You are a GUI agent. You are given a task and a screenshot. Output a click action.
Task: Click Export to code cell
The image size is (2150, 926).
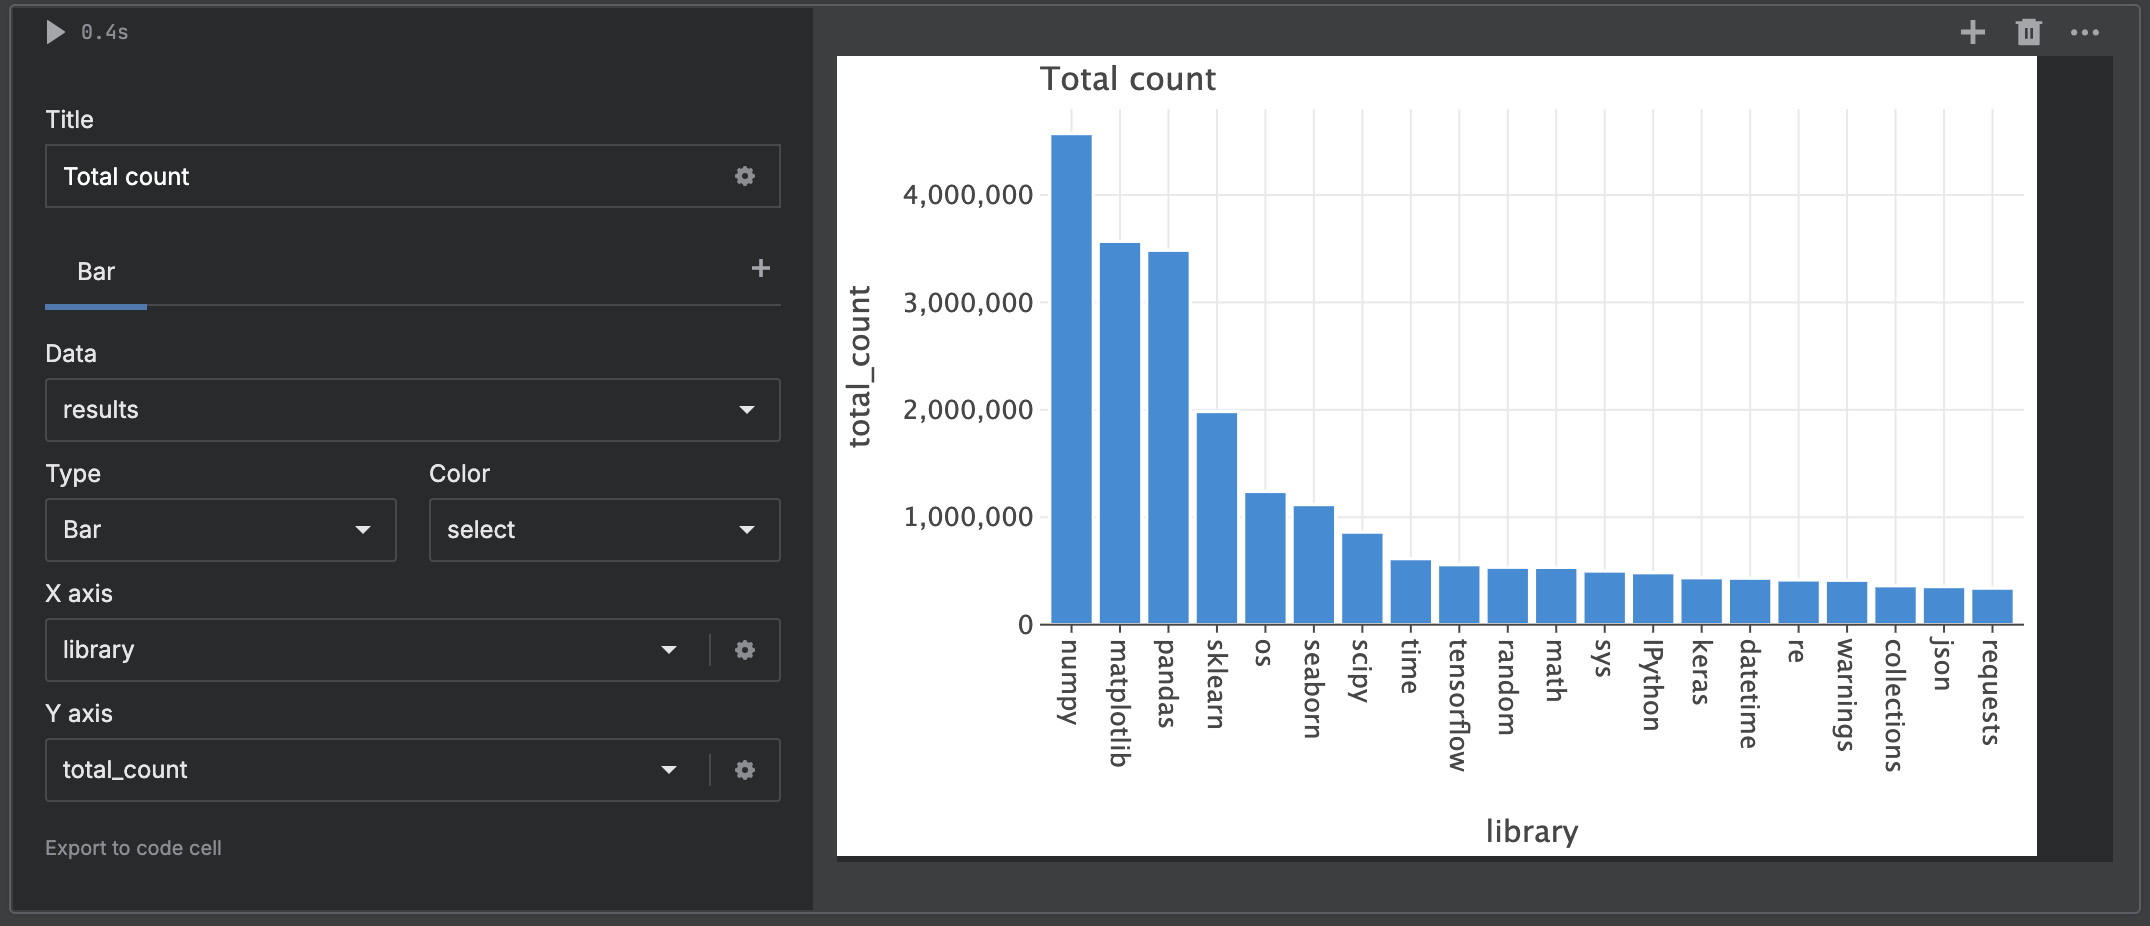click(133, 847)
